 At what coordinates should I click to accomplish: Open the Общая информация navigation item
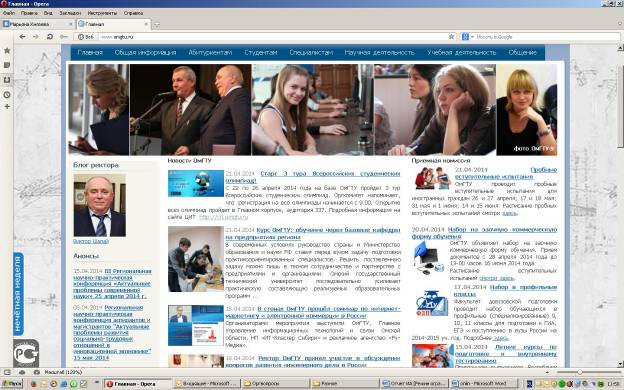pyautogui.click(x=145, y=52)
